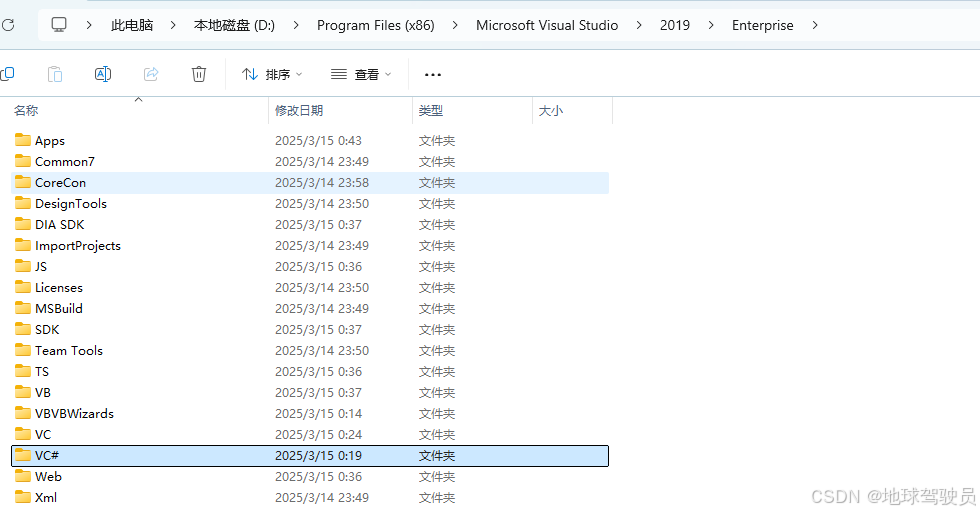980x514 pixels.
Task: Open the 排序 sort dropdown
Action: tap(272, 74)
